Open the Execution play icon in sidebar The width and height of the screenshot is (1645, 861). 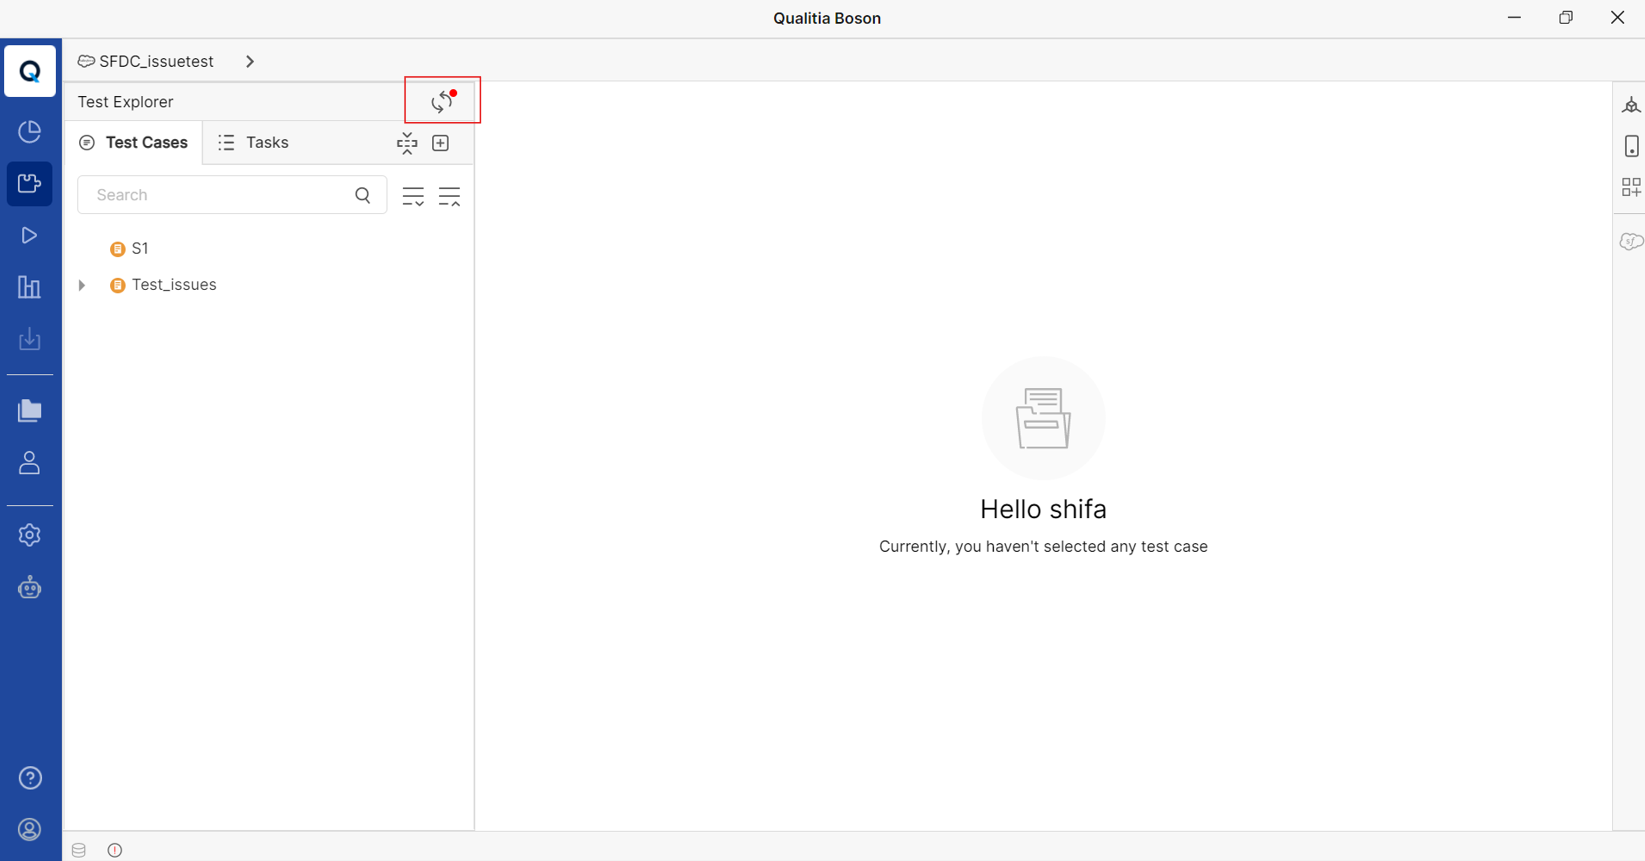pyautogui.click(x=30, y=235)
